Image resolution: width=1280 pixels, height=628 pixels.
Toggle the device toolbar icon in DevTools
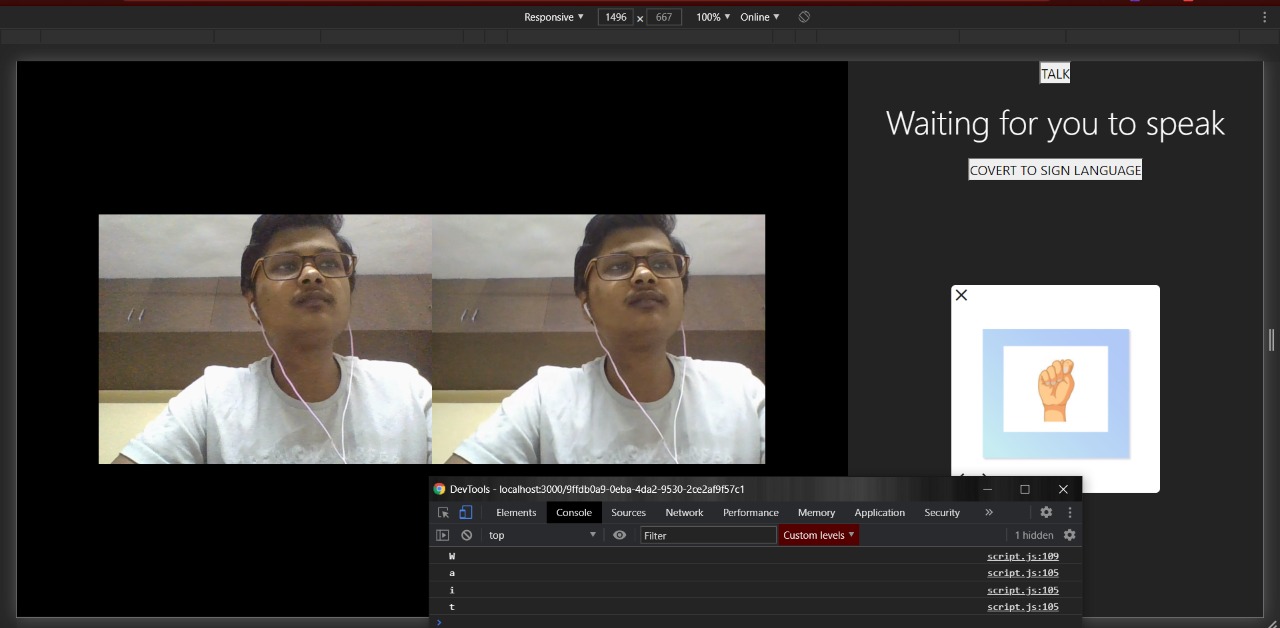click(x=465, y=512)
